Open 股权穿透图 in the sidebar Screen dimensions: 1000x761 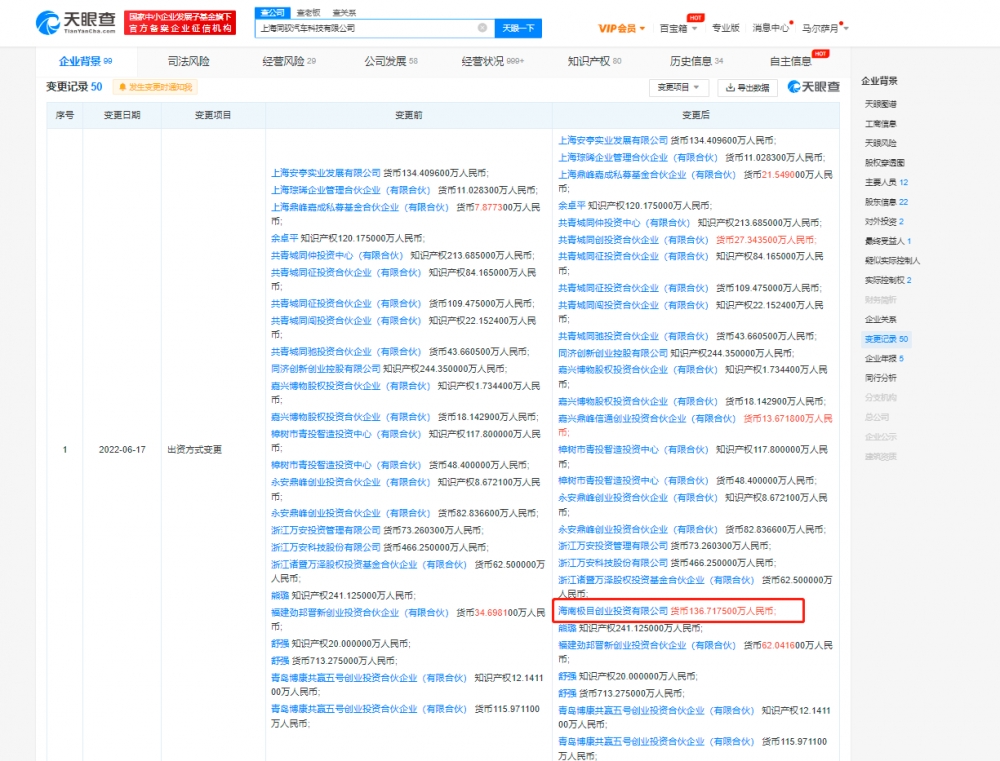tap(884, 163)
